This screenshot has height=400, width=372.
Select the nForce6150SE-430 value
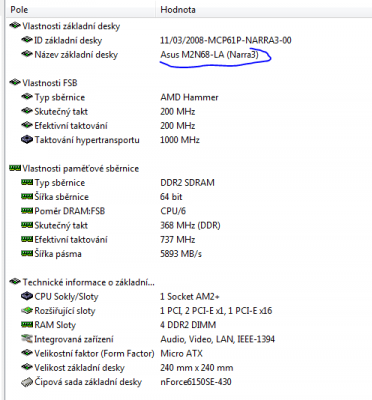[196, 382]
